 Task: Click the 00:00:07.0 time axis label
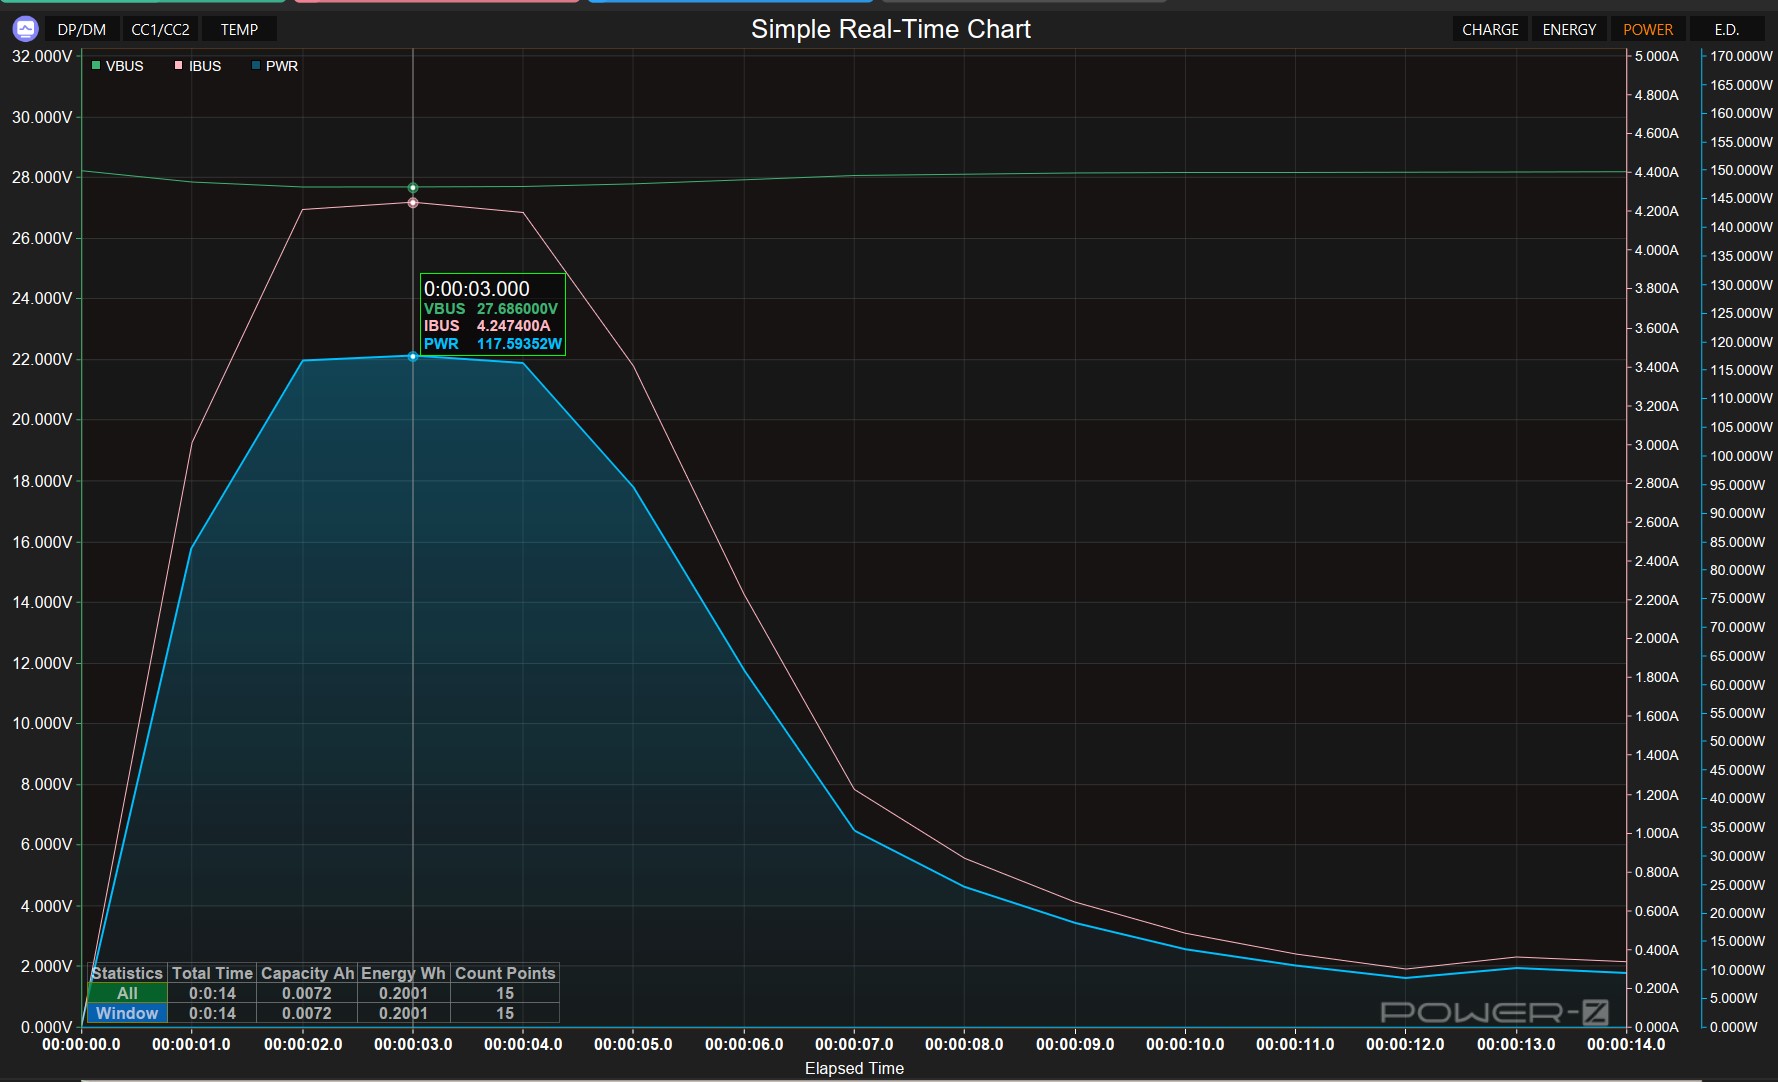(854, 1044)
